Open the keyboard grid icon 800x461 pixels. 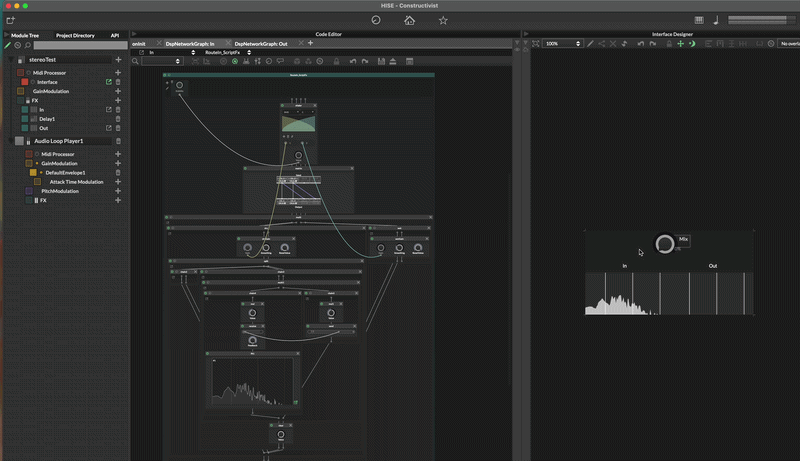pos(699,20)
